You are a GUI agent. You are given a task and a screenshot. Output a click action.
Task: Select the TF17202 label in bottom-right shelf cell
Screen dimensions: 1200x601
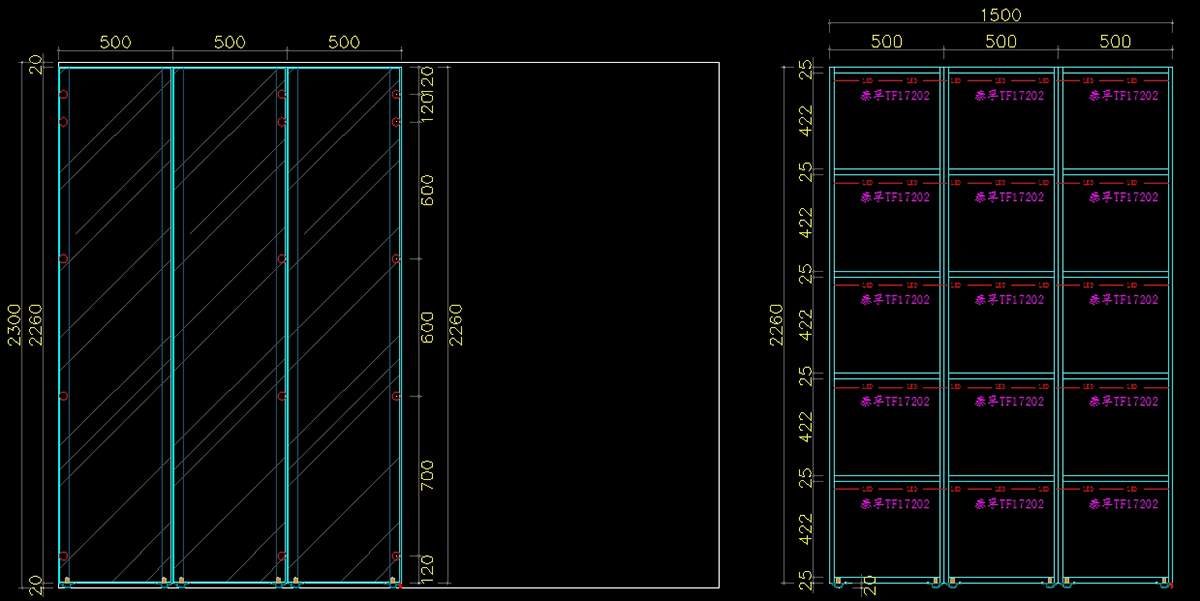click(1124, 504)
